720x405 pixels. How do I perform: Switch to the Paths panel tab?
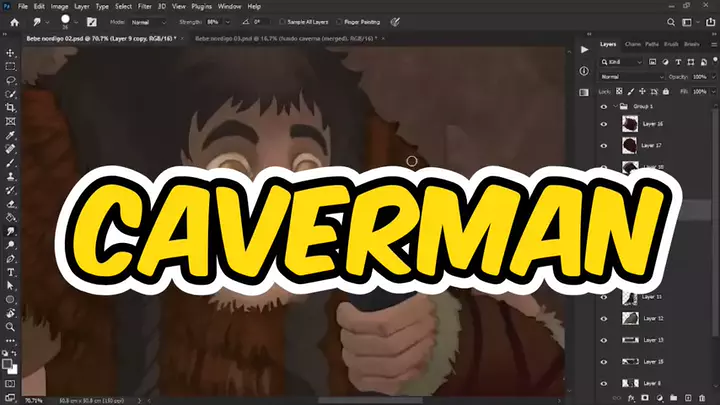(x=651, y=45)
